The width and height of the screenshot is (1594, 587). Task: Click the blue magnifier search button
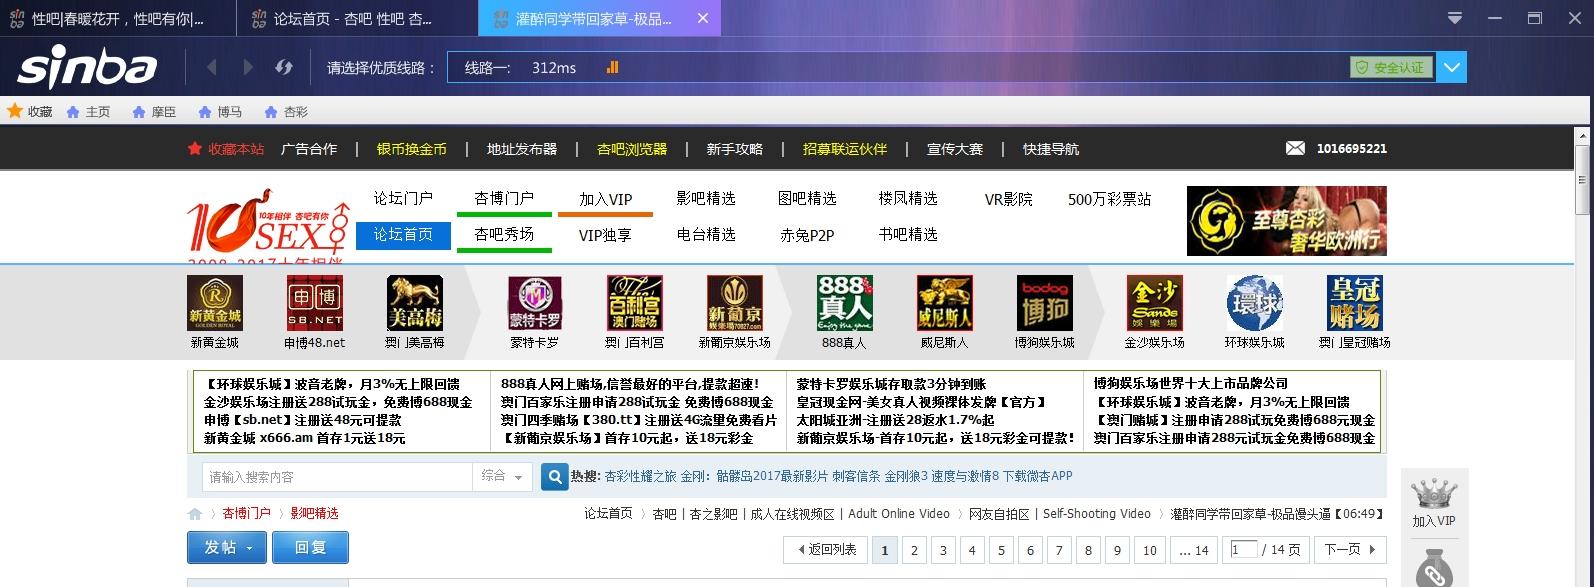pos(554,477)
